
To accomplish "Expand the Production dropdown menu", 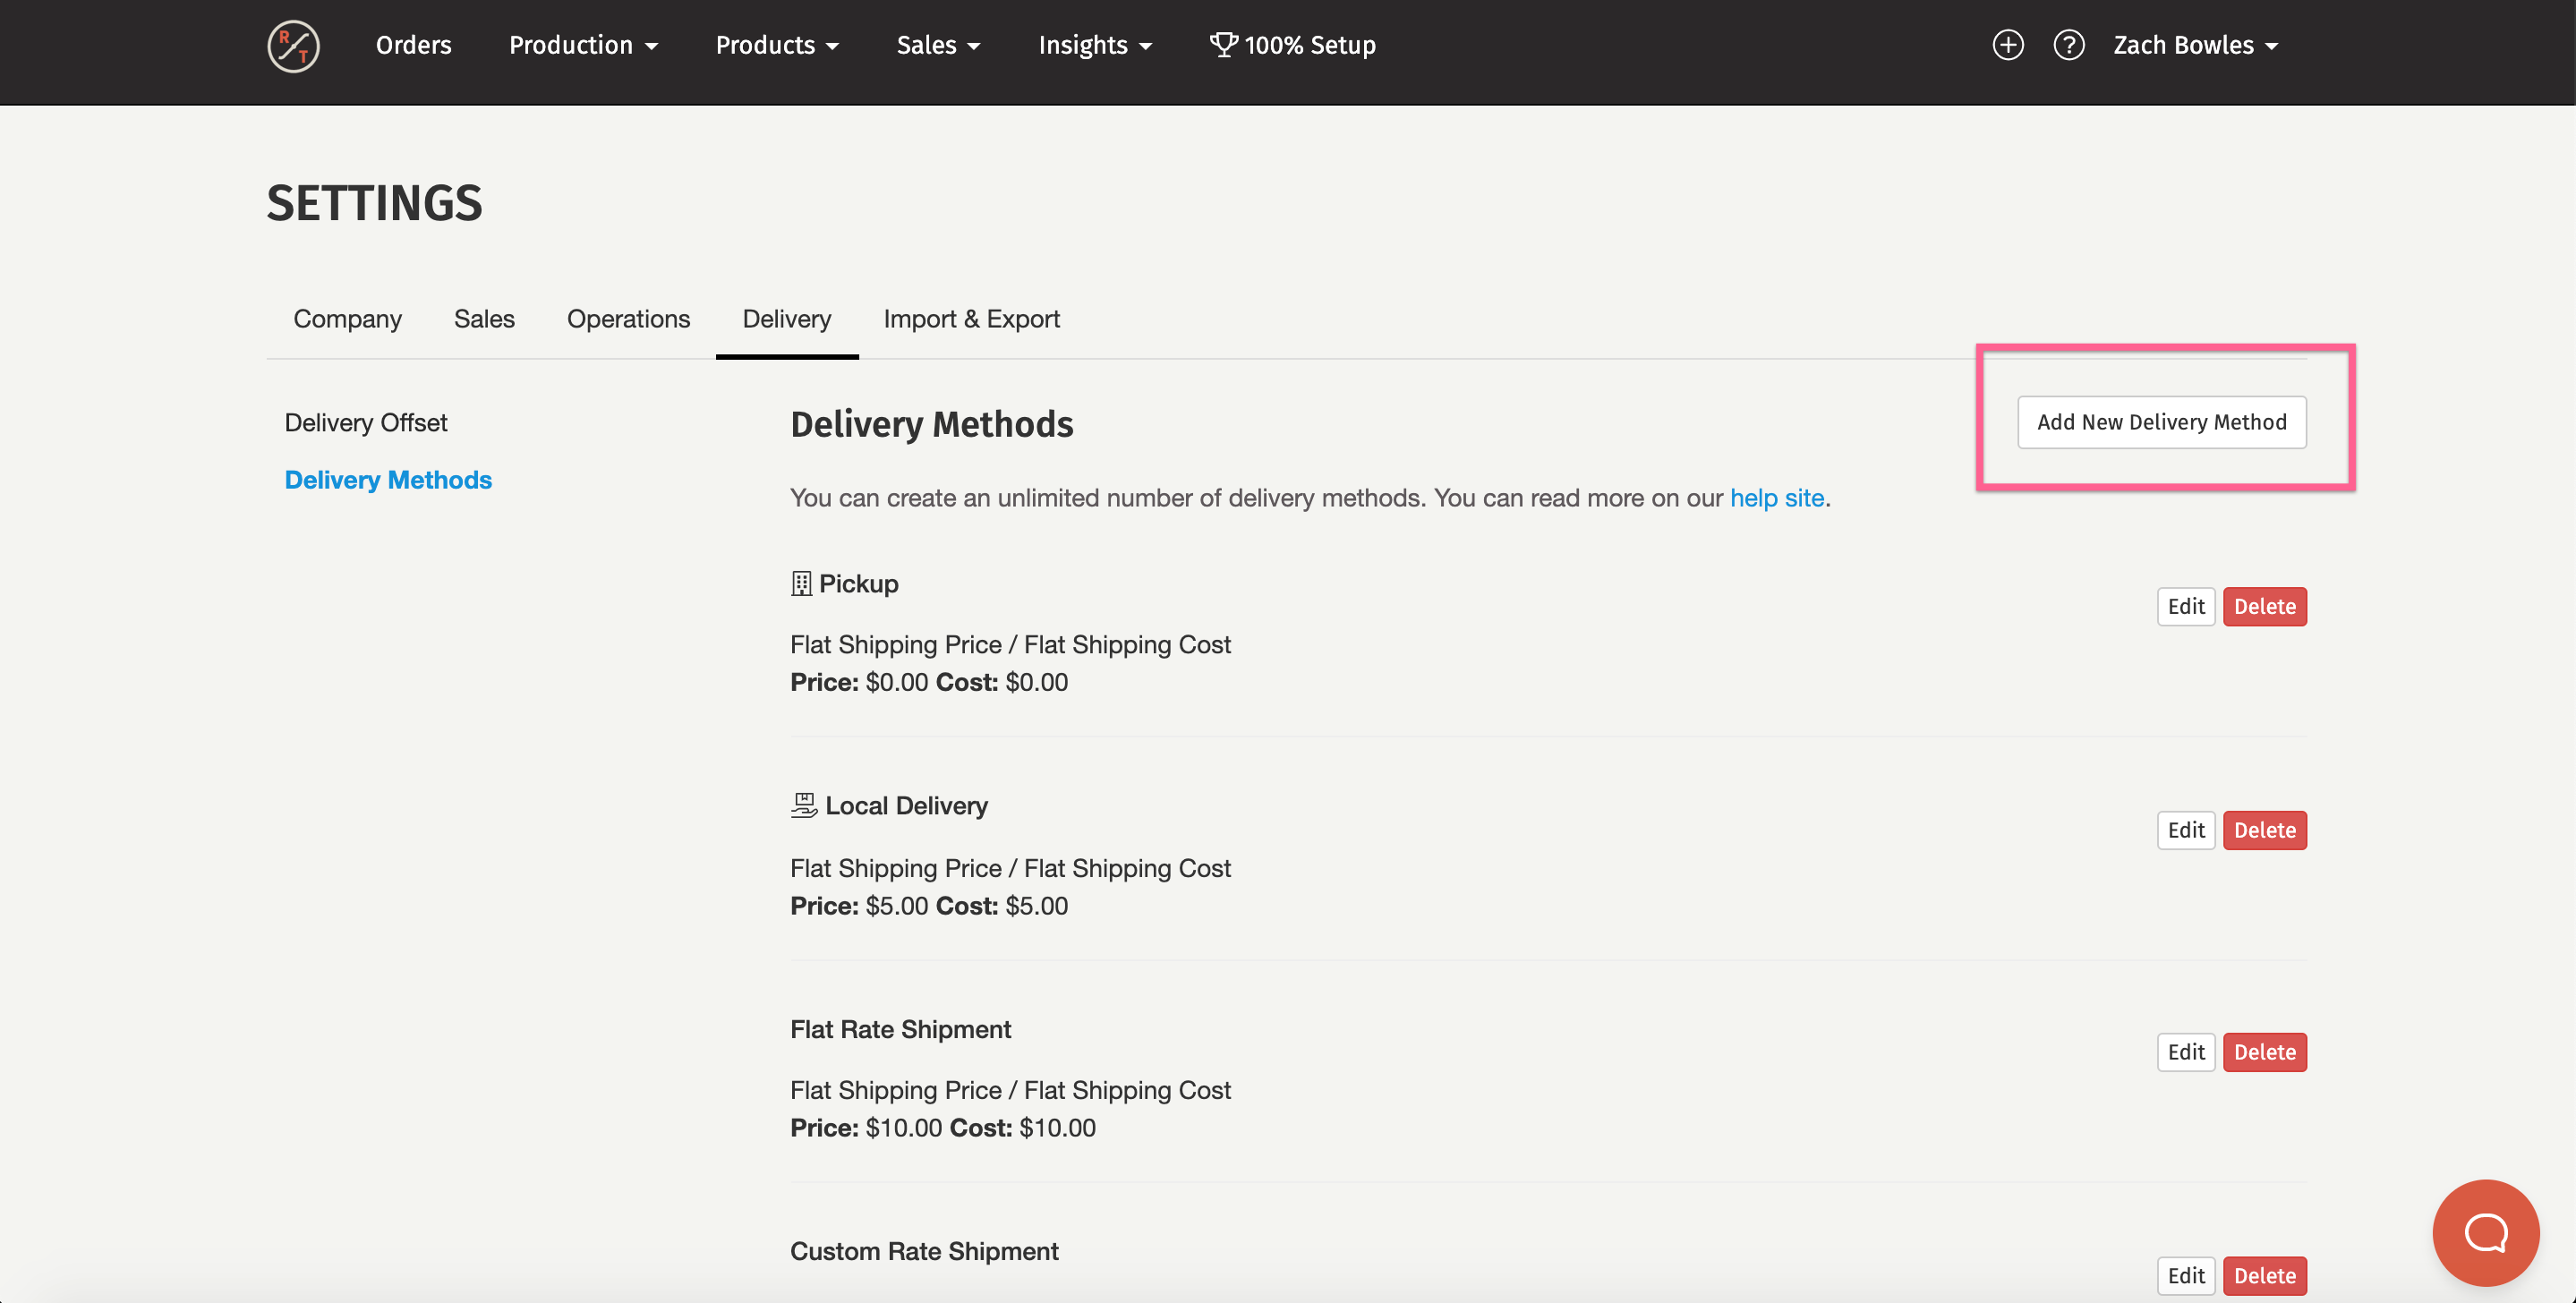I will click(583, 45).
